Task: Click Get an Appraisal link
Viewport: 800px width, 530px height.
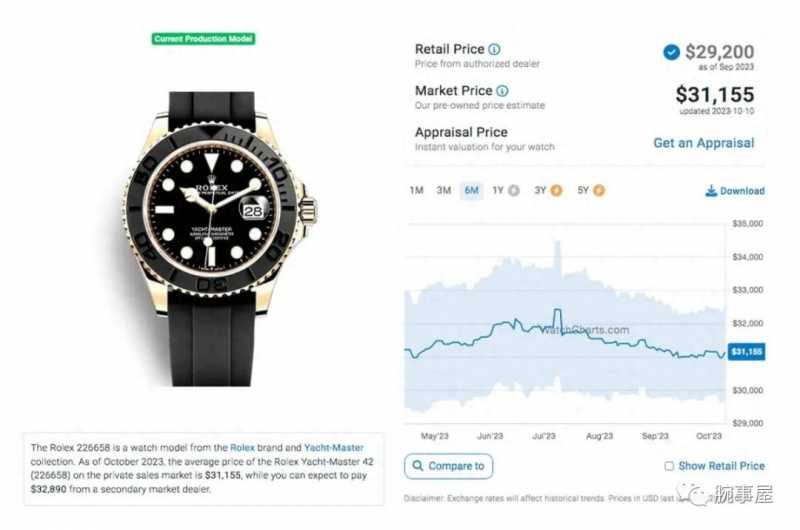Action: 704,143
